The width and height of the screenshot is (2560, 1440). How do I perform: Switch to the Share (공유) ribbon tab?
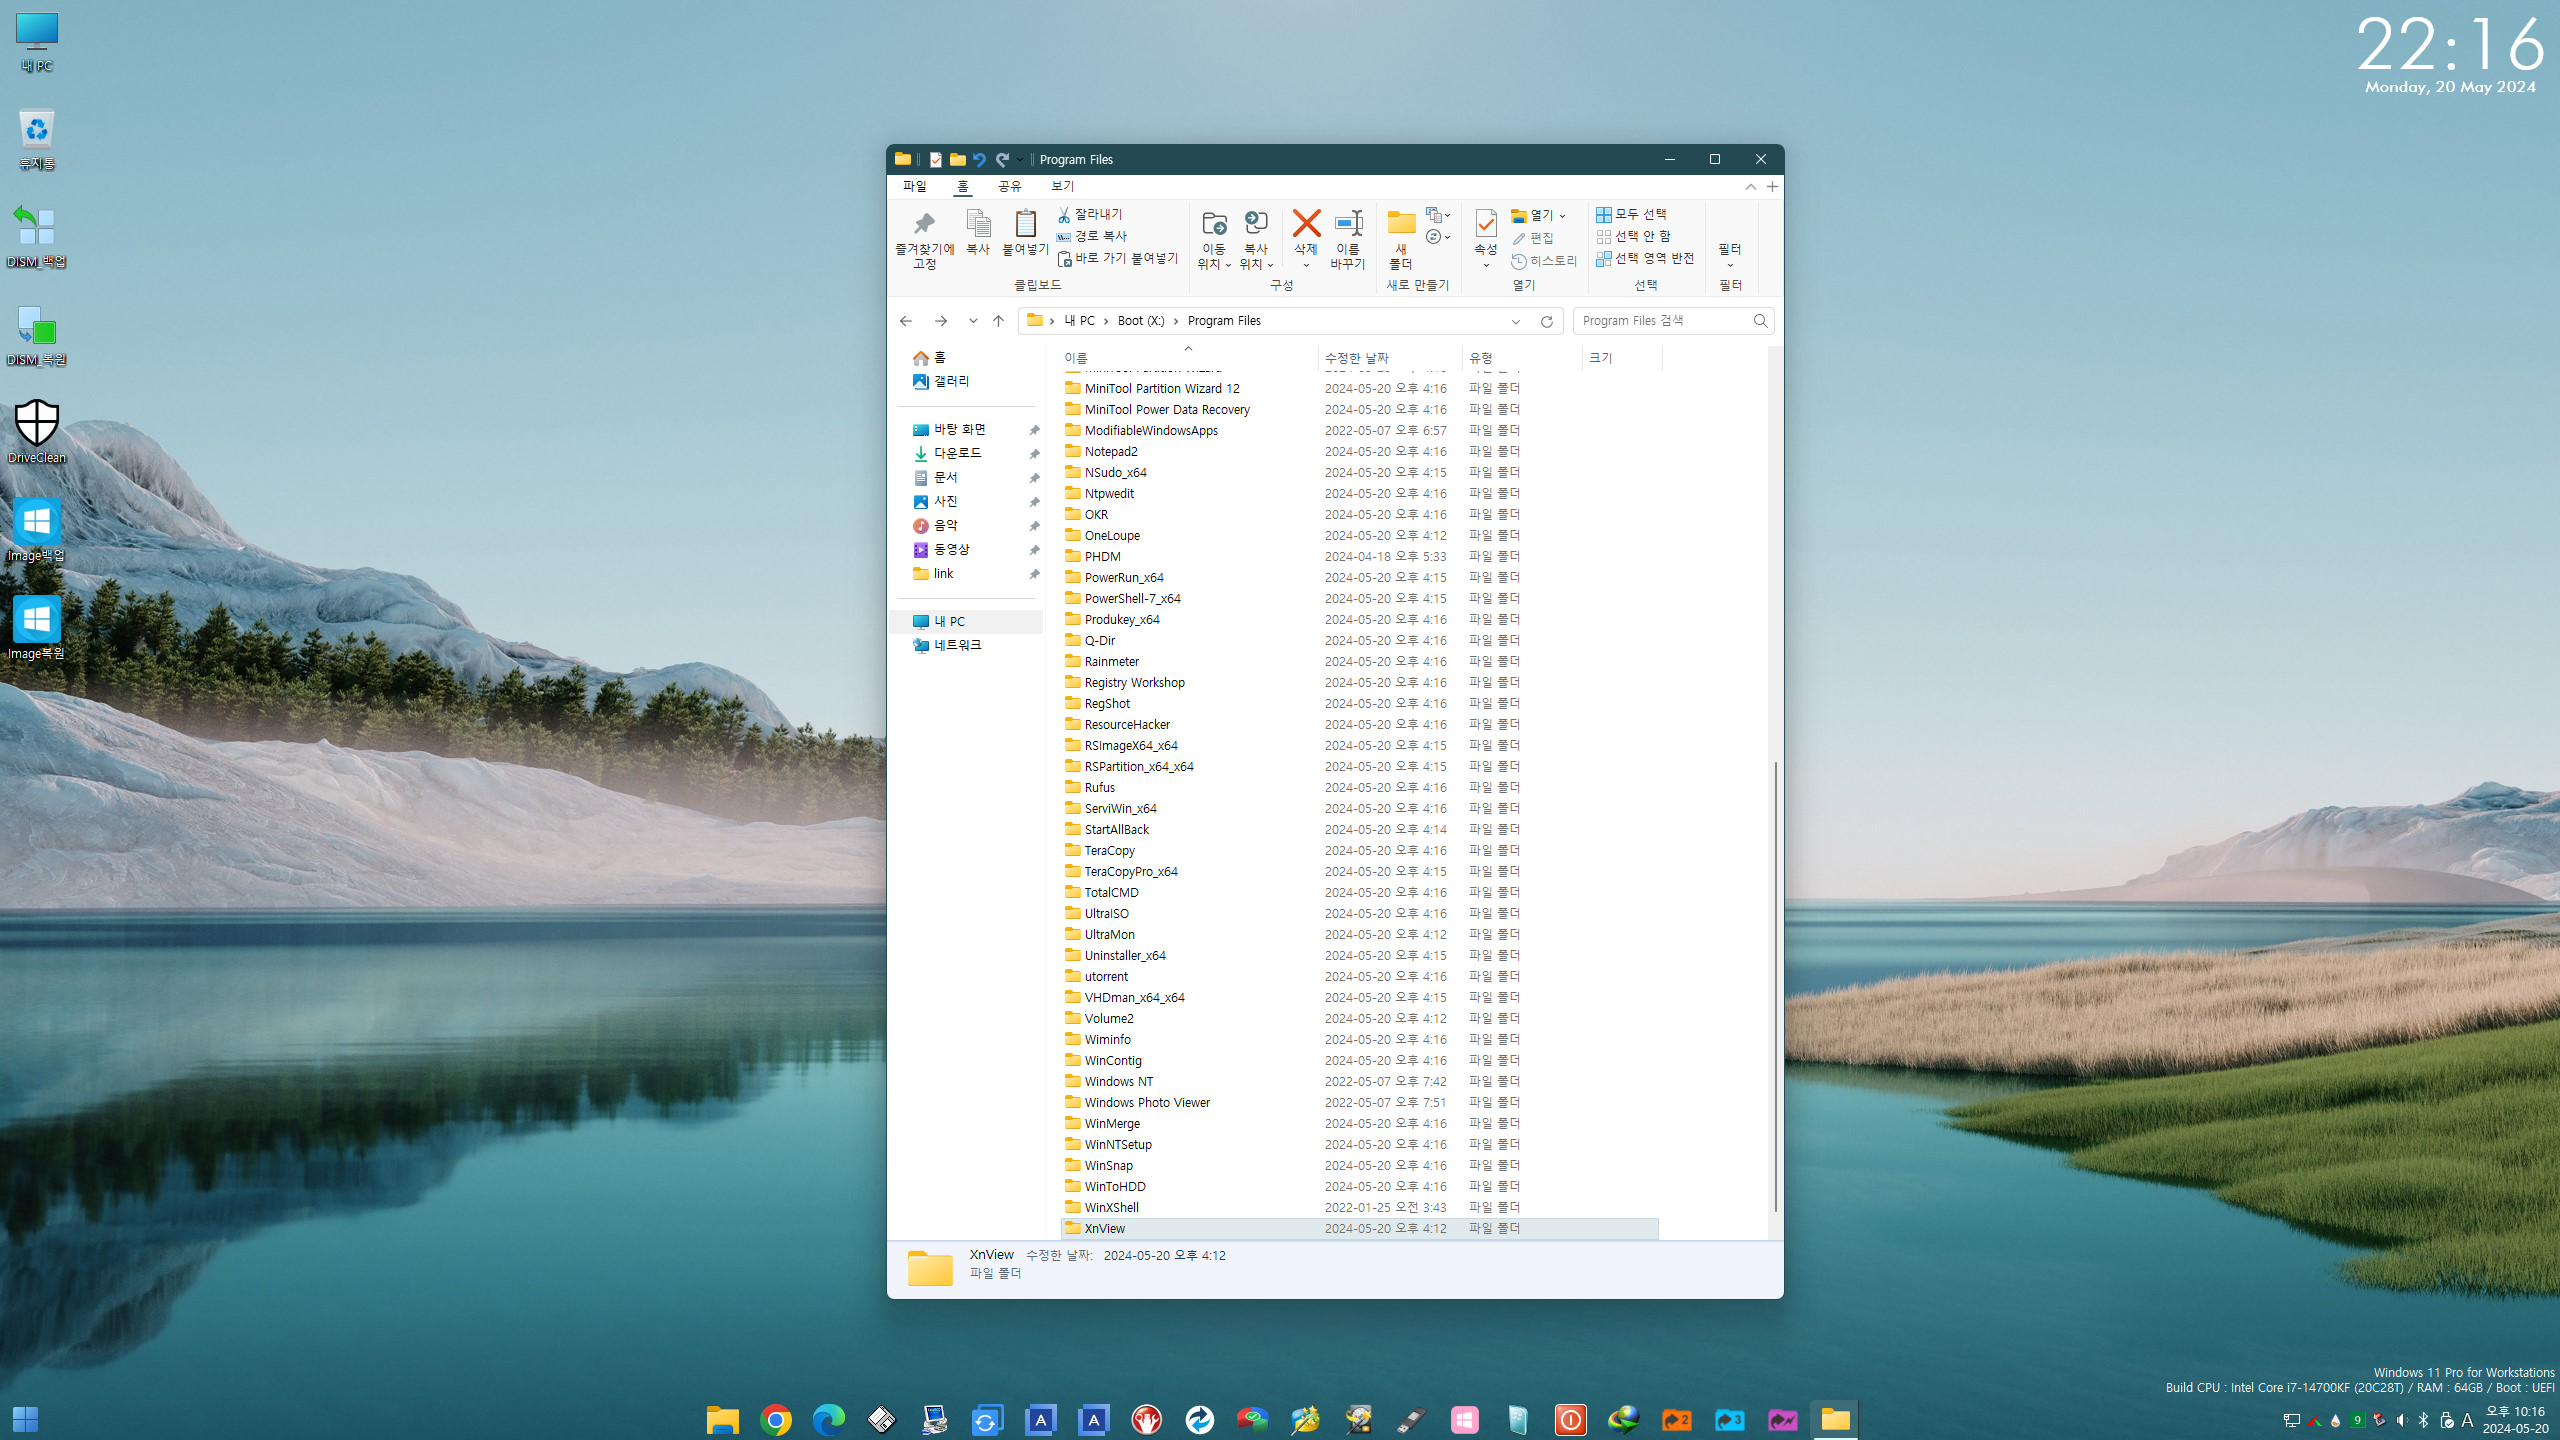pyautogui.click(x=1009, y=186)
